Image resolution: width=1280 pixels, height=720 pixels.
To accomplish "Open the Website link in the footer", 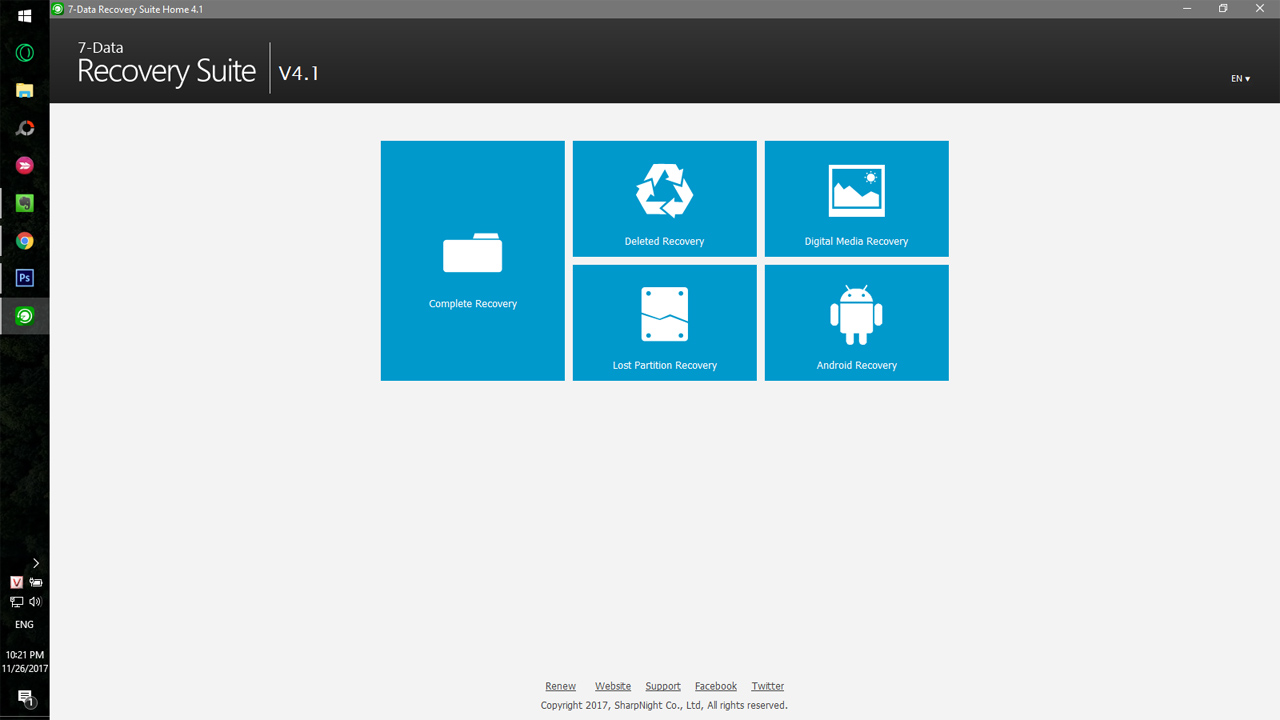I will pos(613,686).
